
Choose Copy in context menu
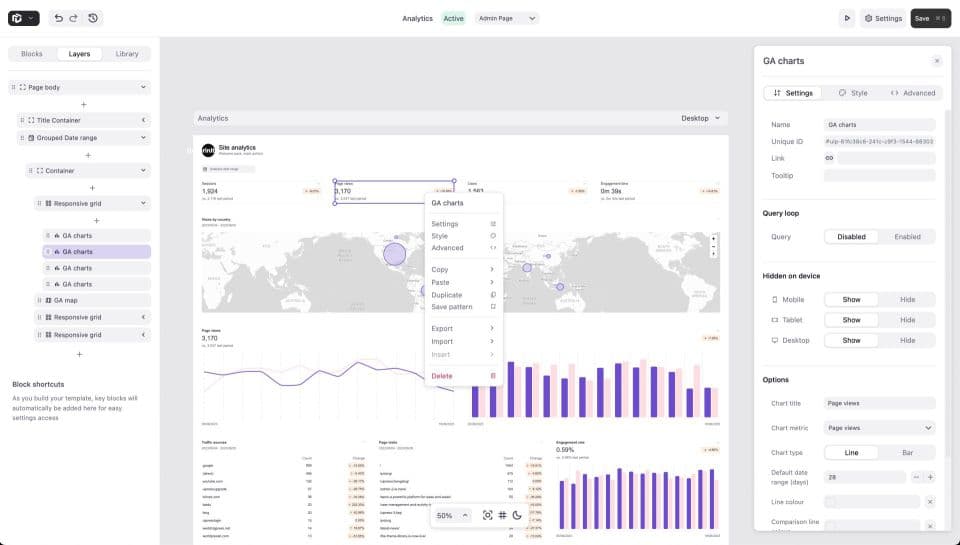pos(463,269)
